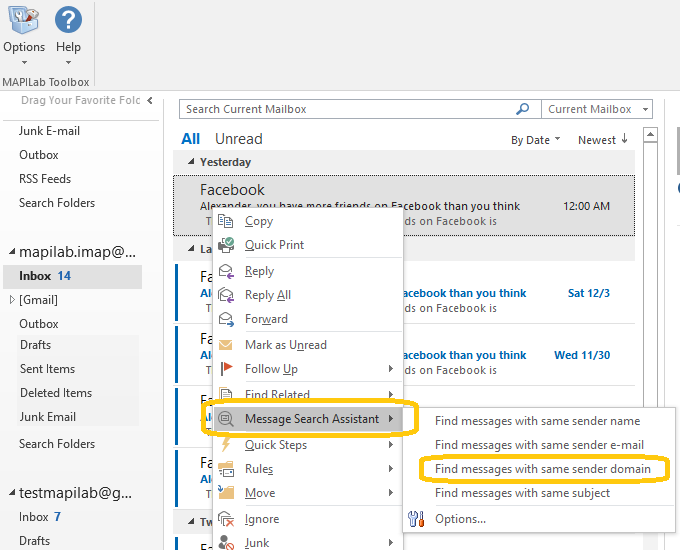Open the Drafts folder under mapilab account
The image size is (680, 550).
(35, 345)
